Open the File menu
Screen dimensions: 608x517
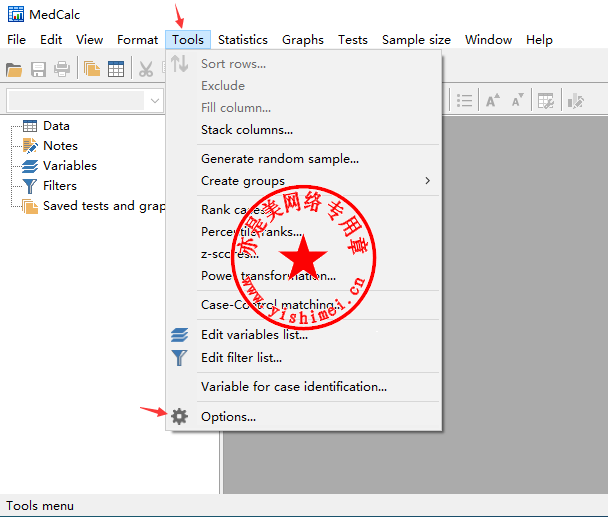point(16,40)
